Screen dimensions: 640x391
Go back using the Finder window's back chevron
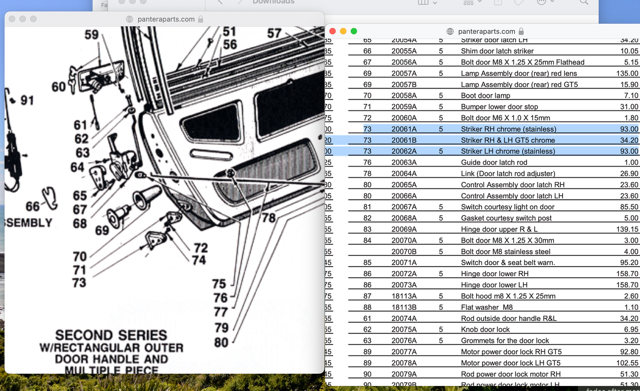coord(220,2)
